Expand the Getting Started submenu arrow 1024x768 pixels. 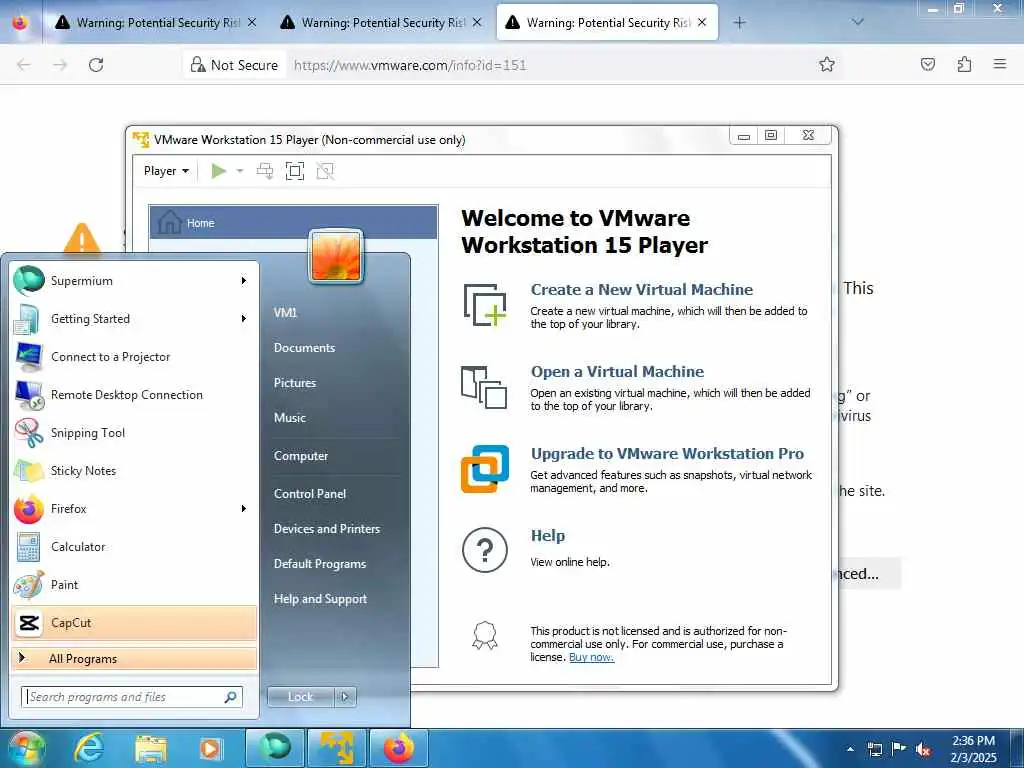pos(244,319)
